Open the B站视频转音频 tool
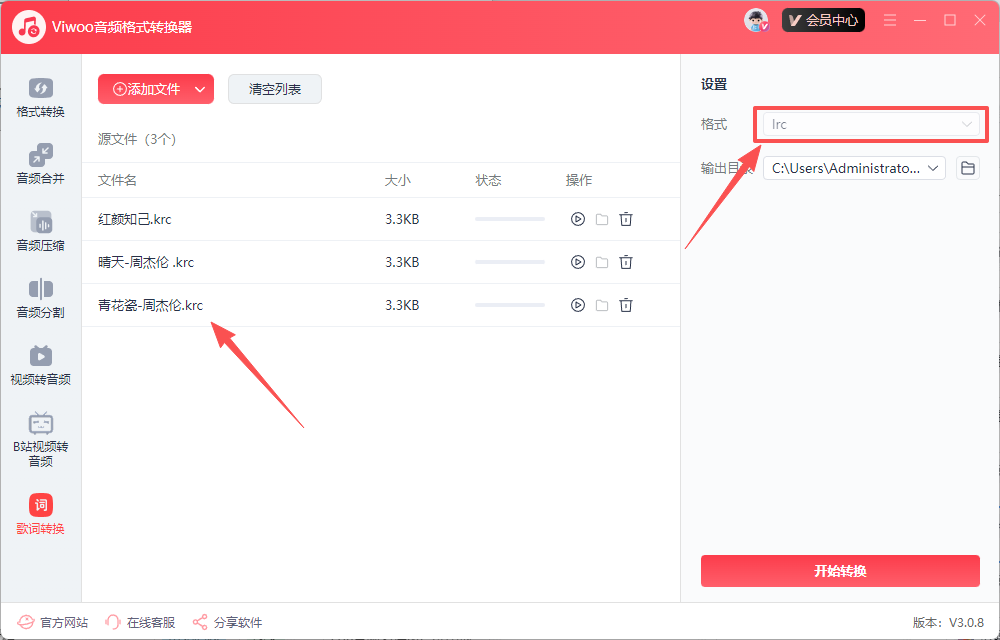 click(x=40, y=440)
